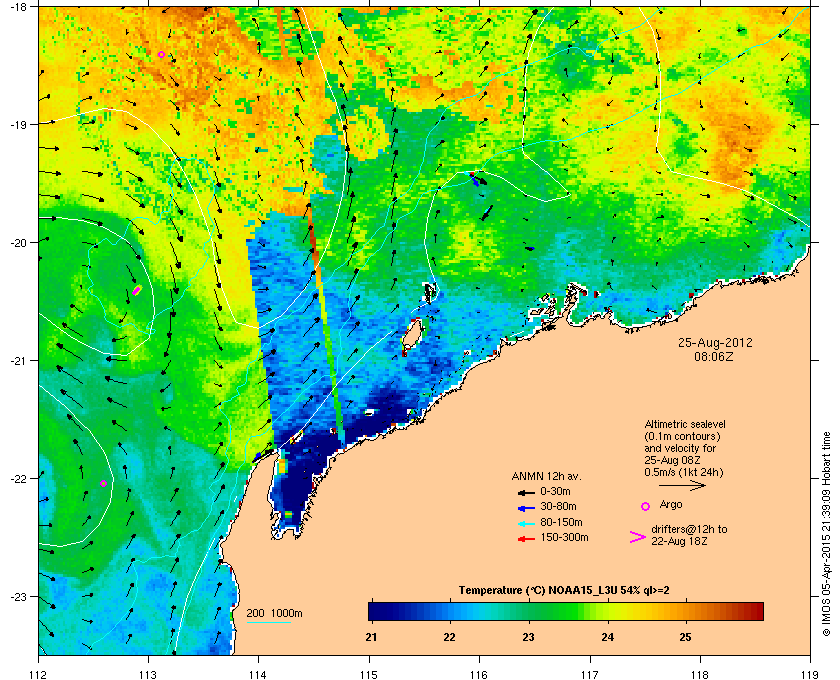Click the latitude axis label -19
Viewport: 840px width, 680px height.
[18, 124]
